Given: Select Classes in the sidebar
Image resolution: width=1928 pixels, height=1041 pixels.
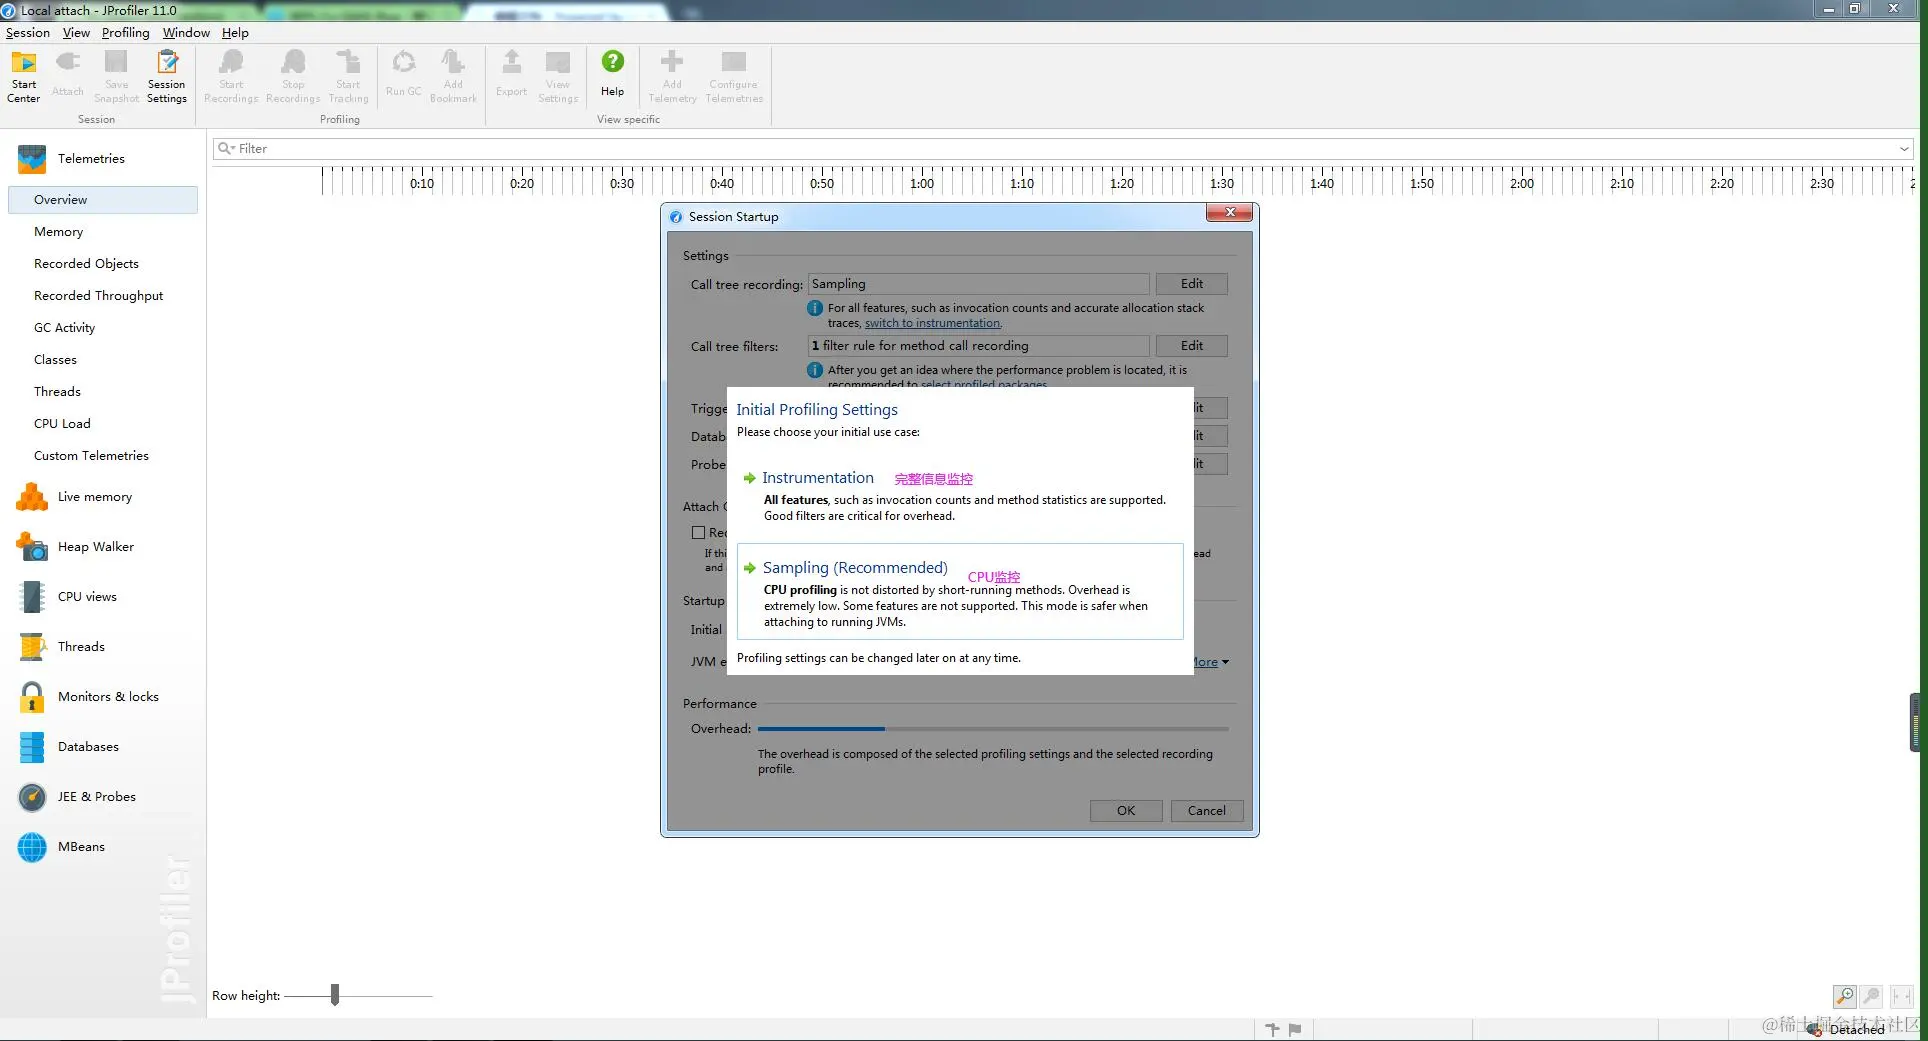Looking at the screenshot, I should (x=55, y=359).
